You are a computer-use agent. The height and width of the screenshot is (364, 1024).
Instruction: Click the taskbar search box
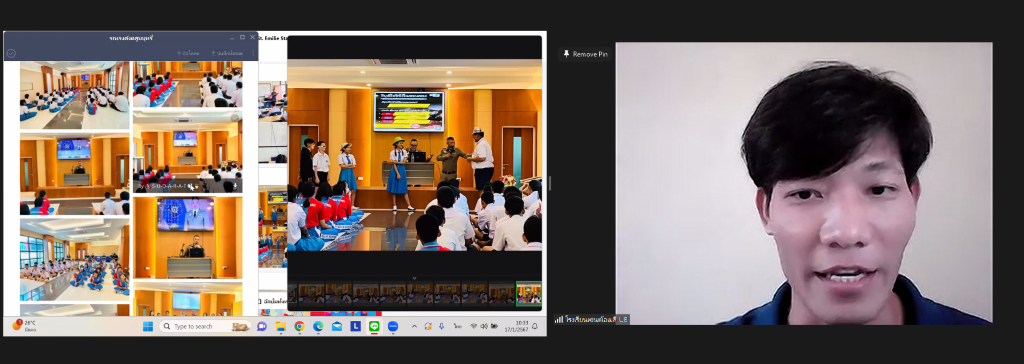pyautogui.click(x=205, y=326)
